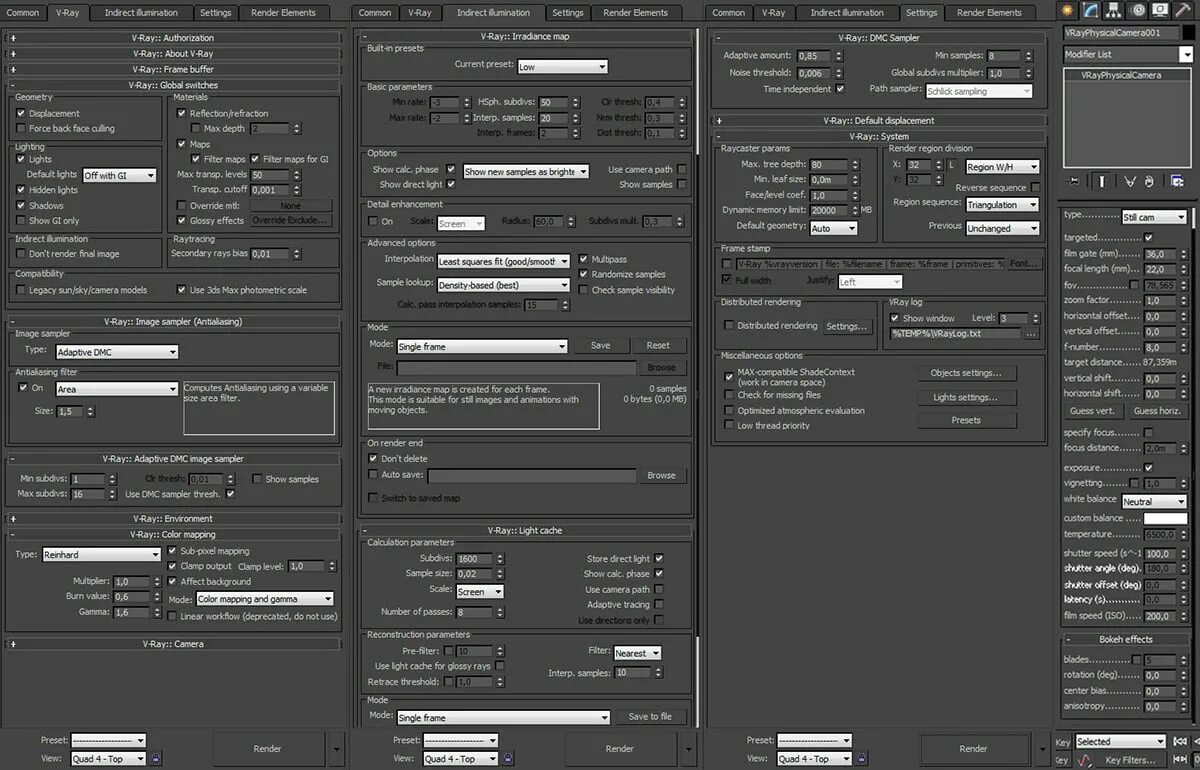Click the L lock in Render region division
This screenshot has height=770, width=1200.
point(951,166)
